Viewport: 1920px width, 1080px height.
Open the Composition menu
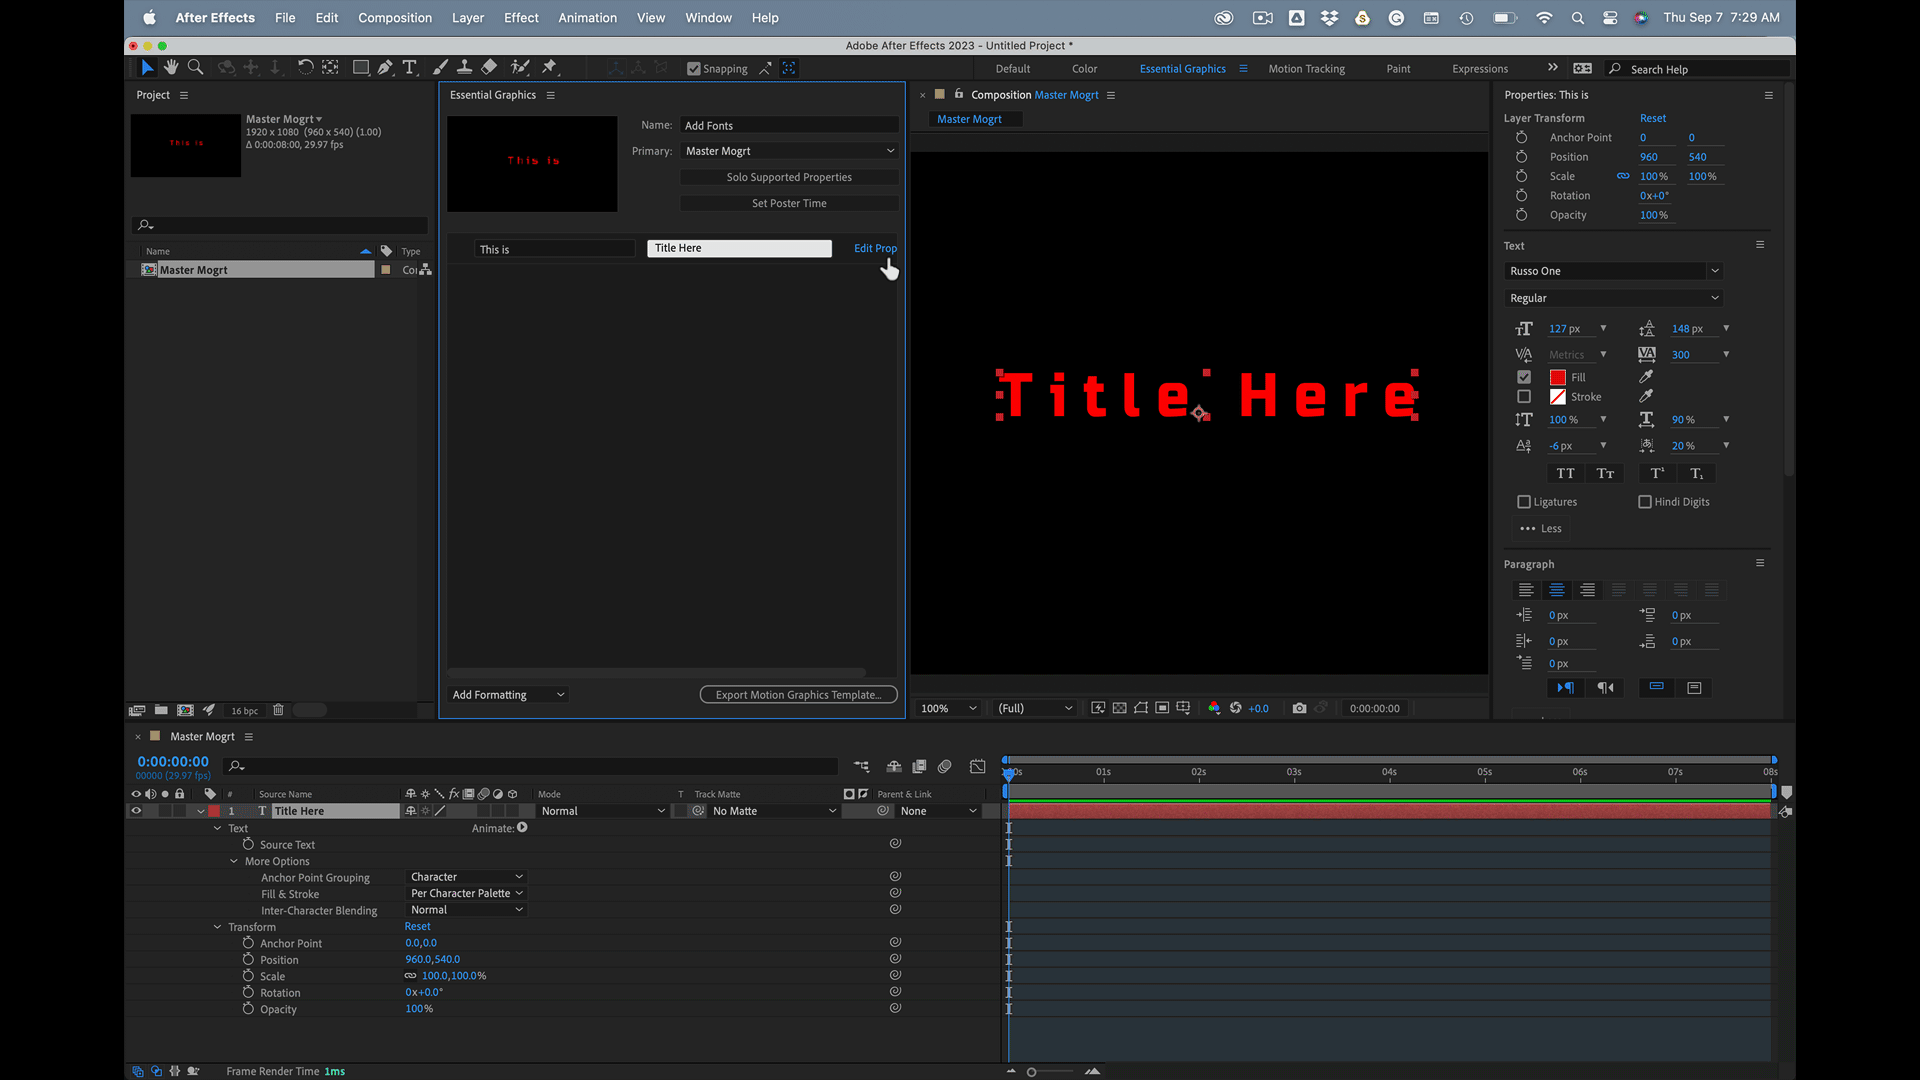[x=395, y=17]
